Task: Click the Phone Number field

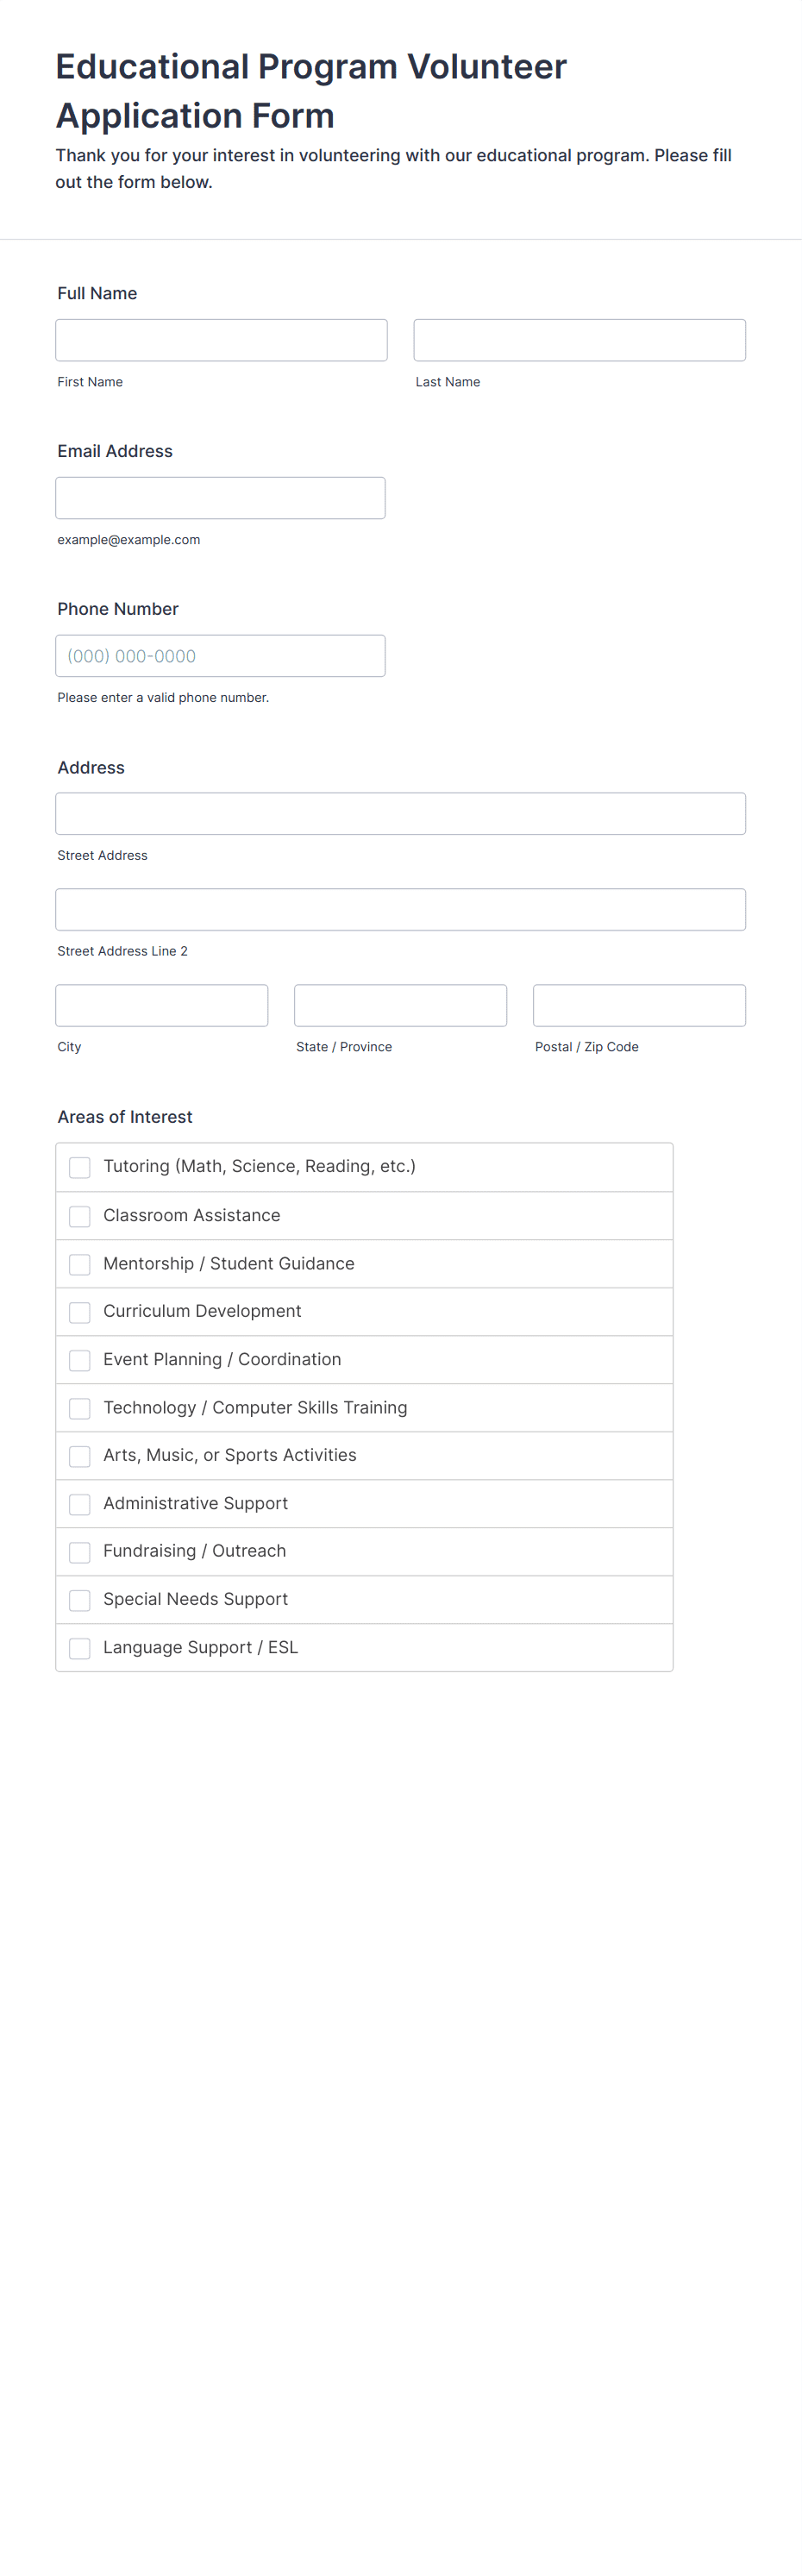Action: (x=220, y=655)
